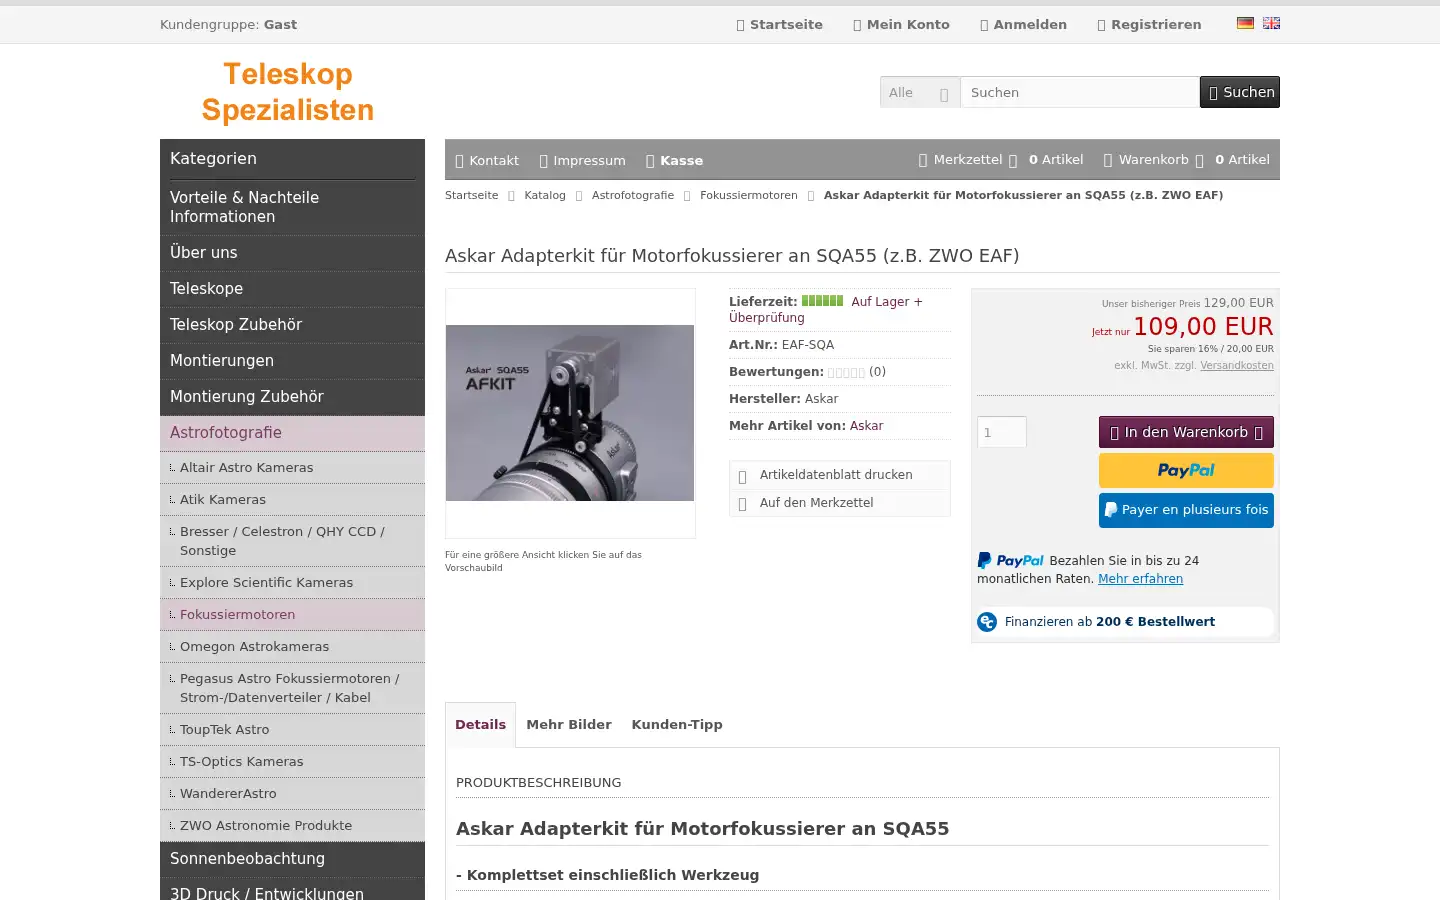
Task: Open Atik Kameras subcategory
Action: 292,500
